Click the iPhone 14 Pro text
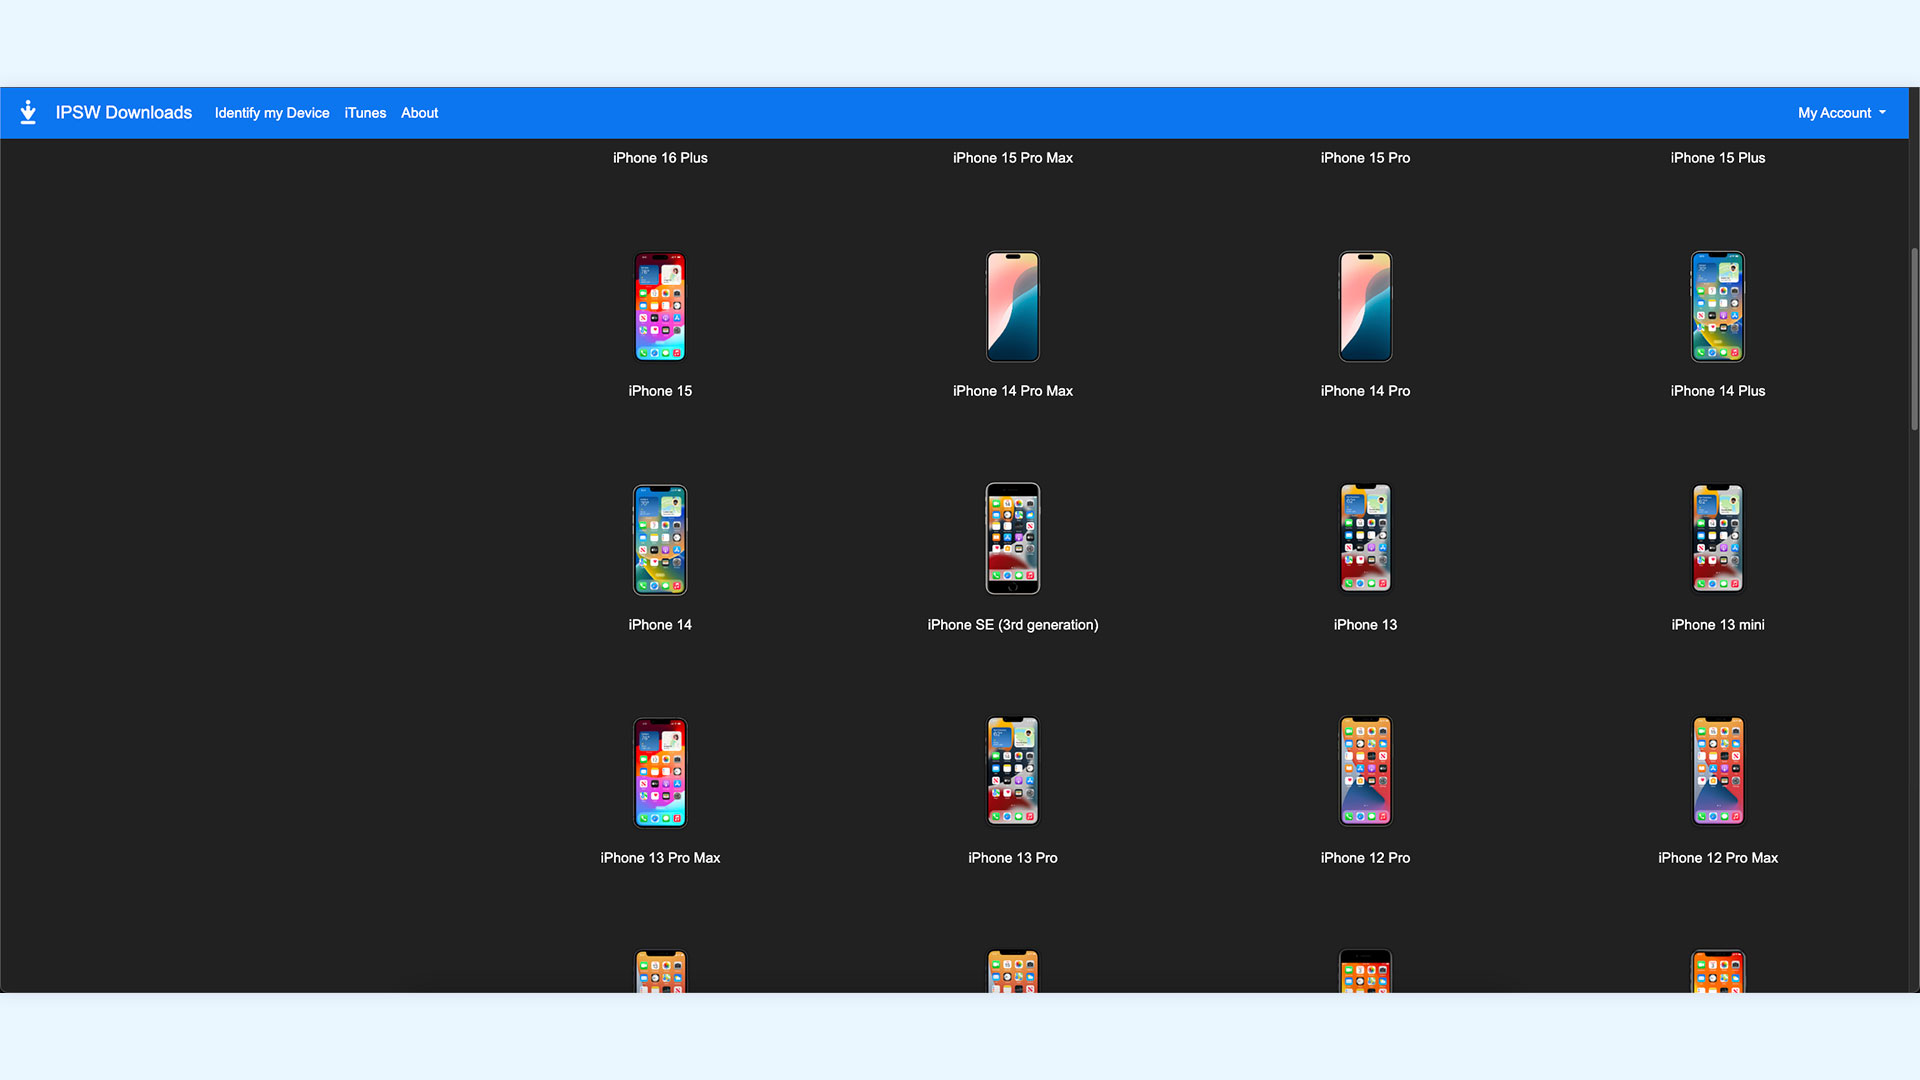This screenshot has width=1920, height=1080. [x=1365, y=391]
